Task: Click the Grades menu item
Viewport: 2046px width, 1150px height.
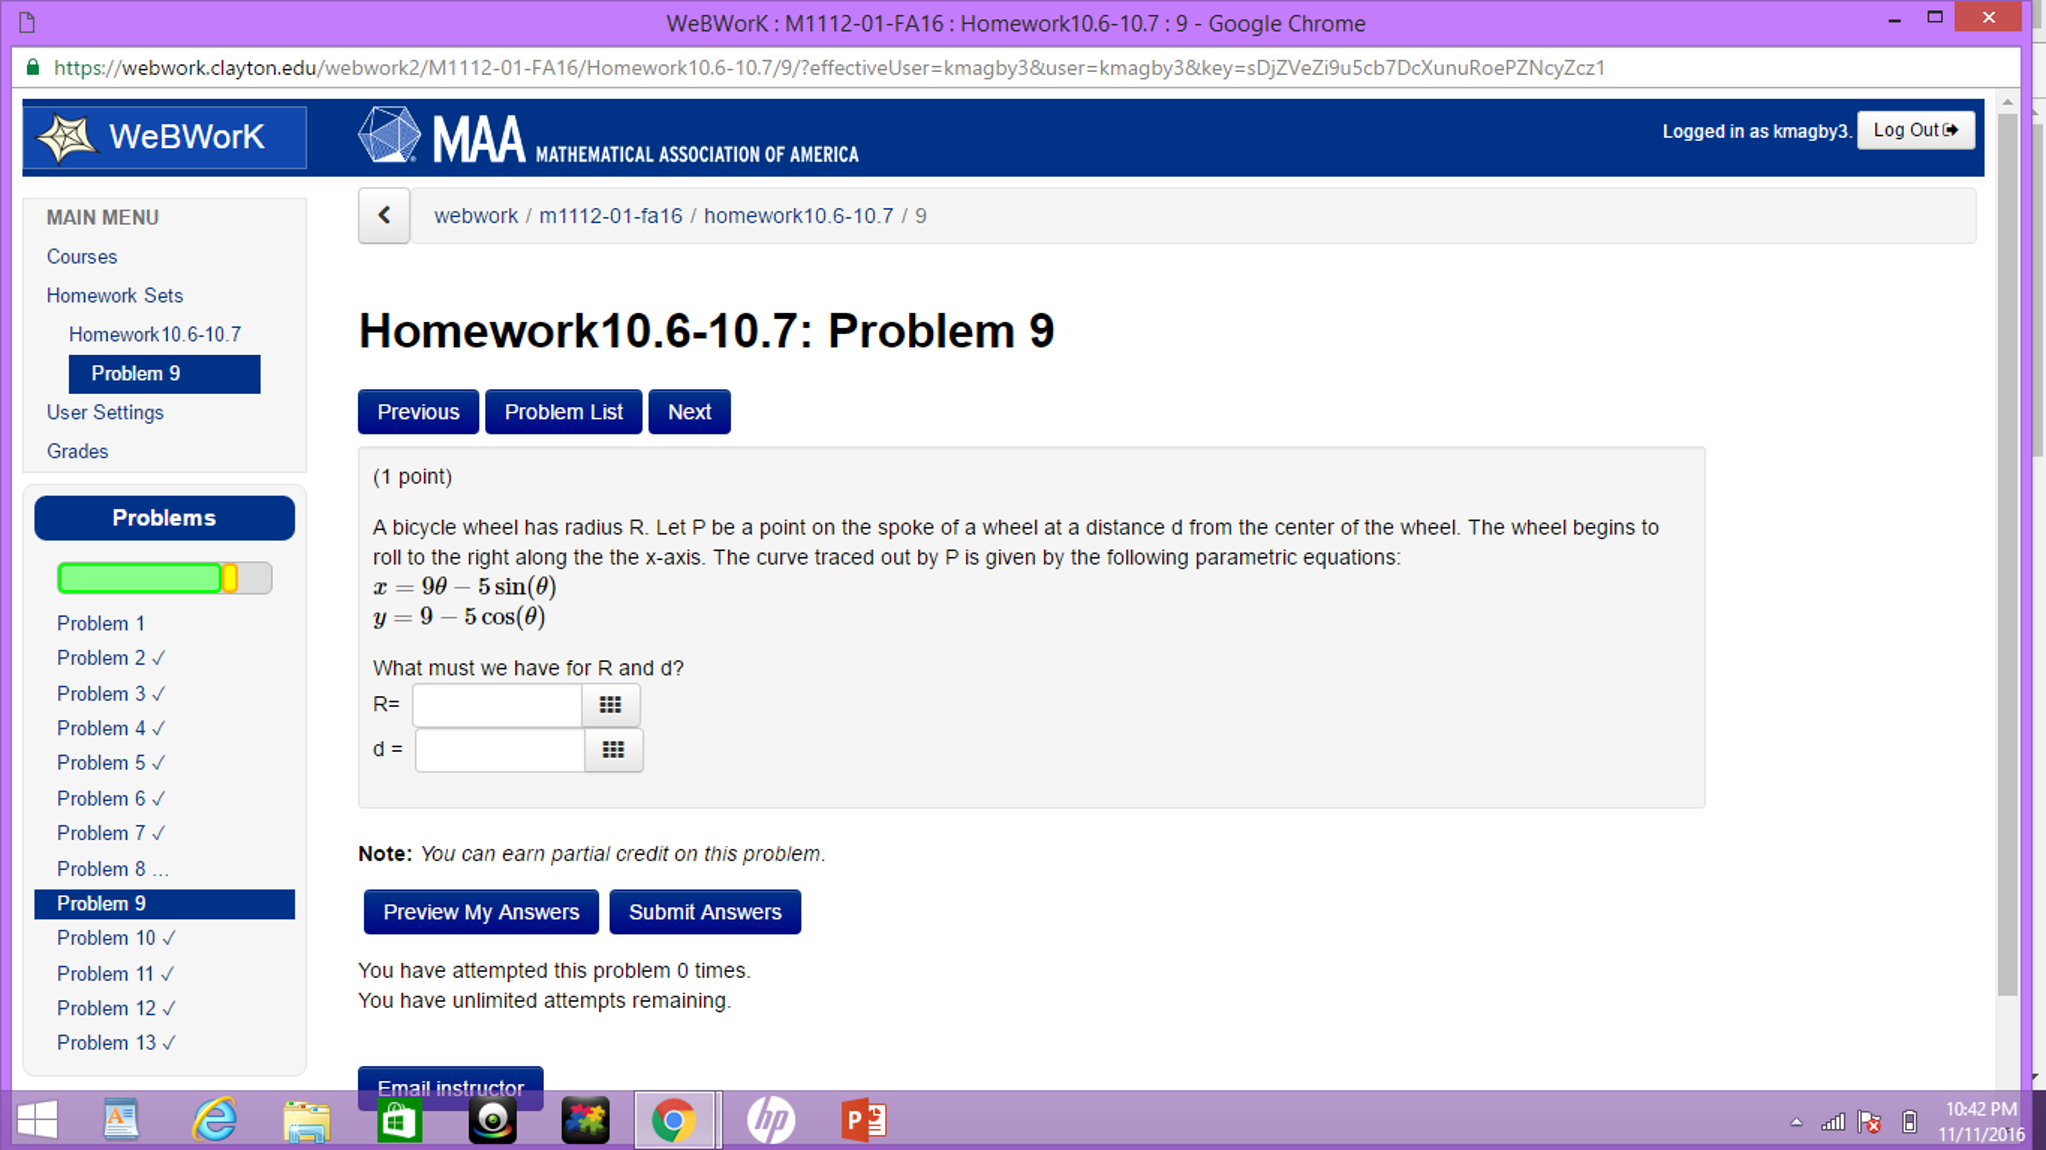Action: pos(79,451)
